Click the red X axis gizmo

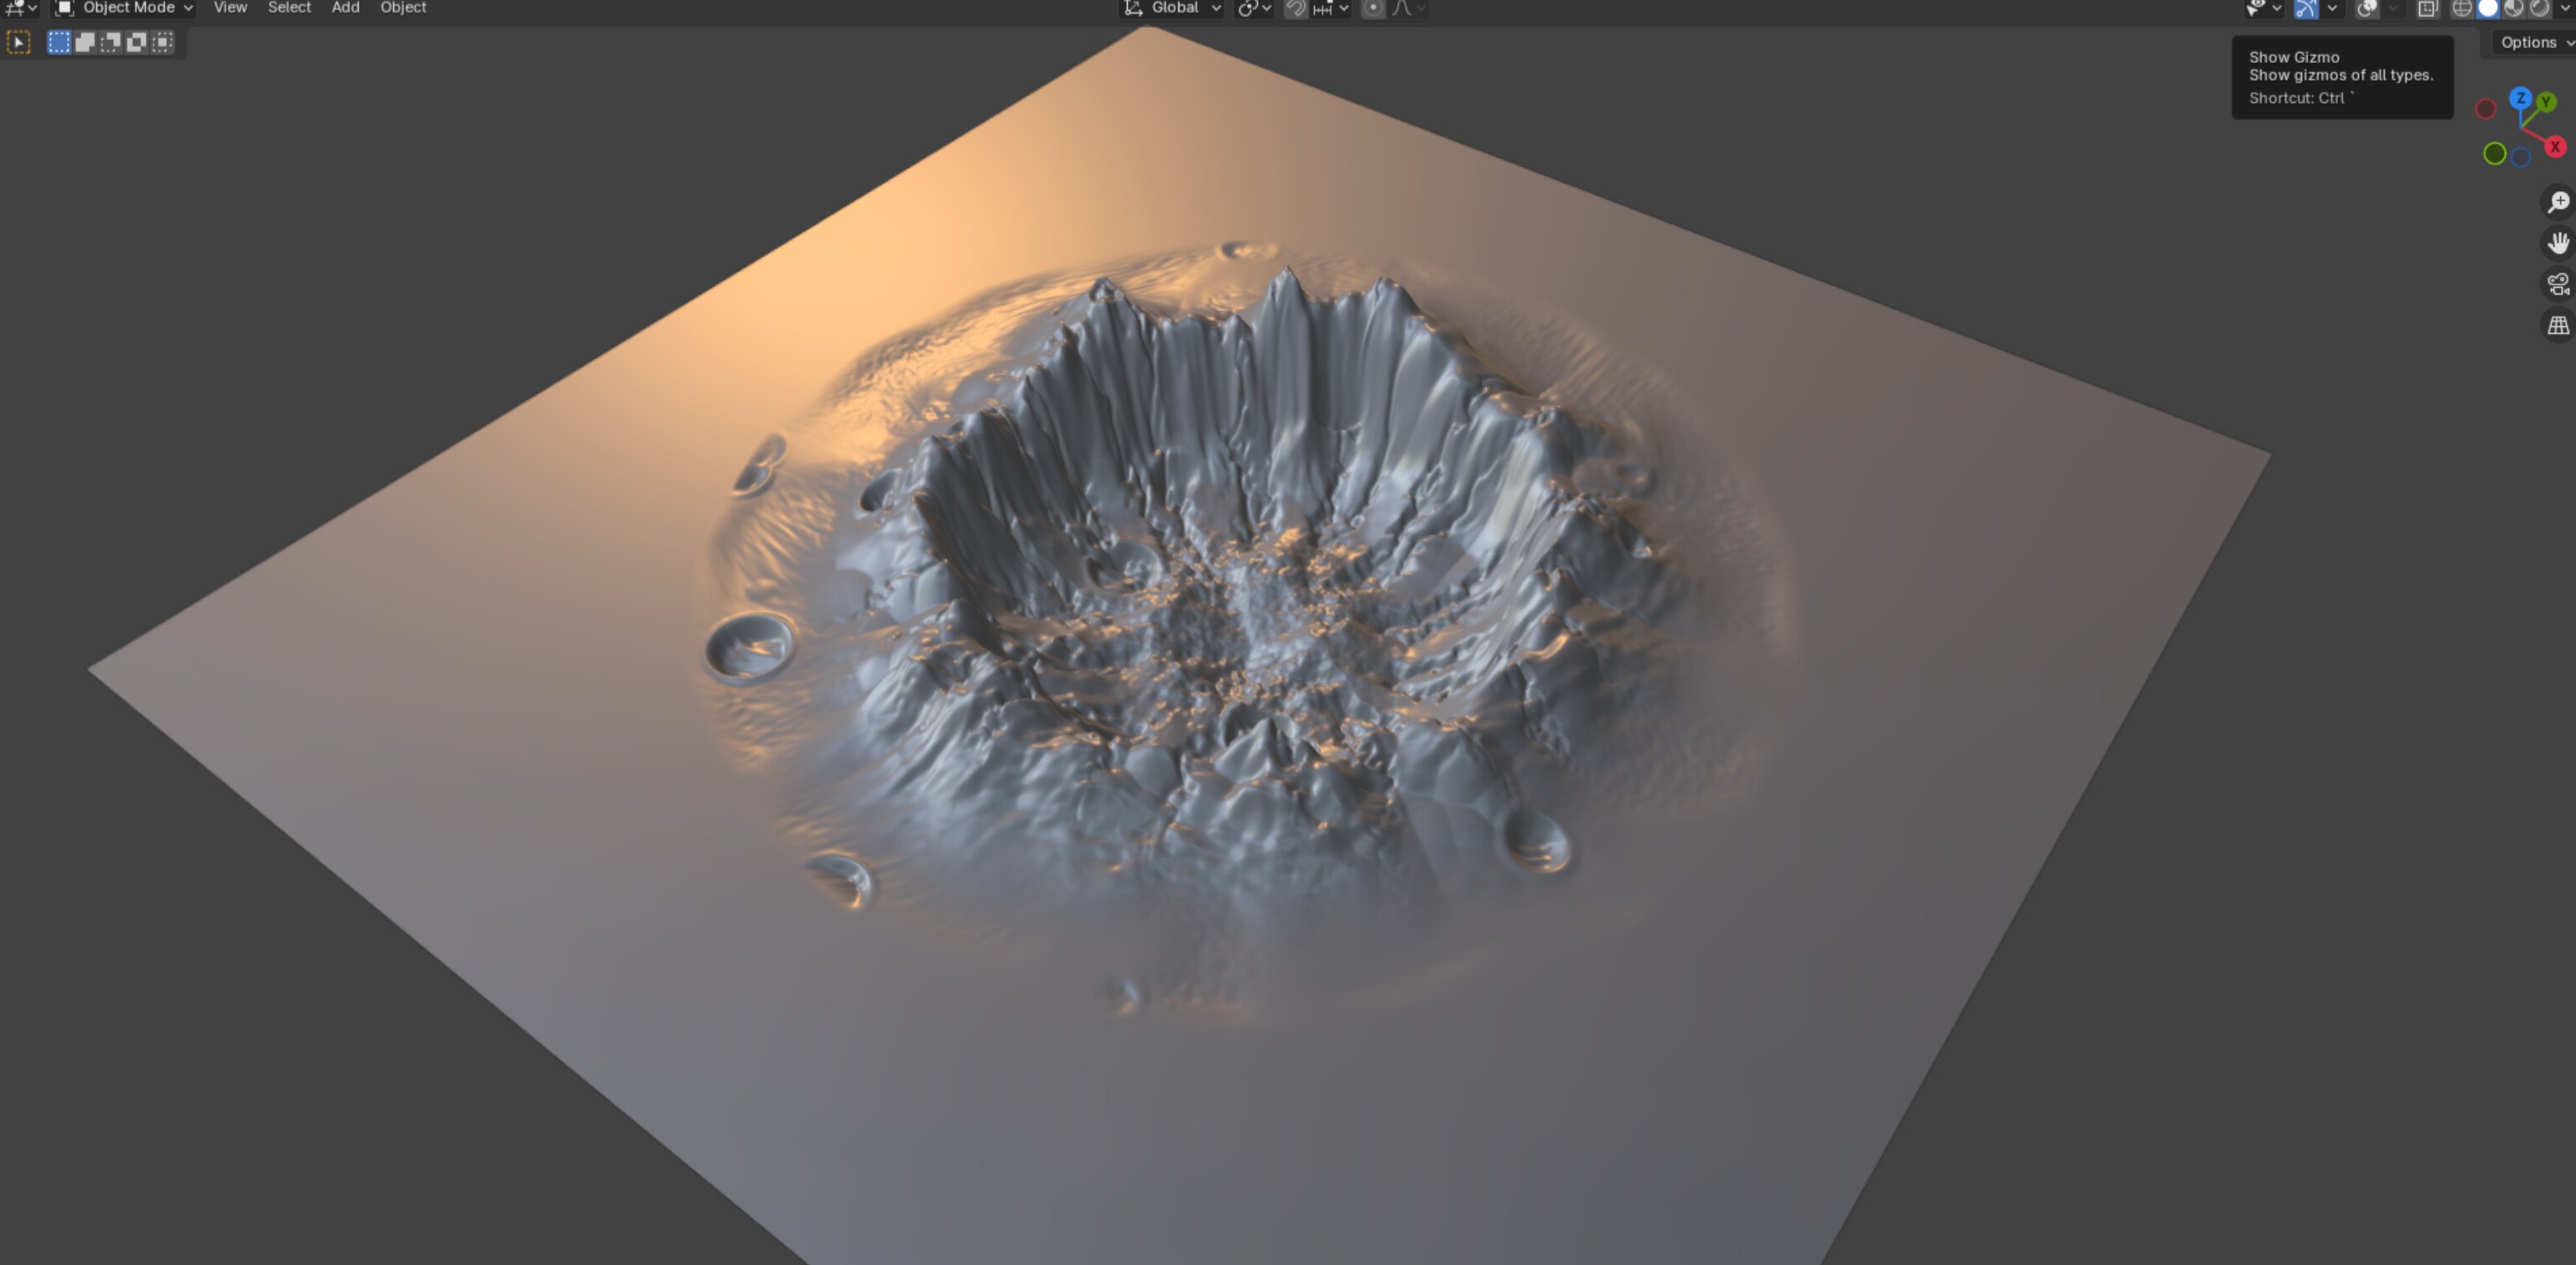2555,147
